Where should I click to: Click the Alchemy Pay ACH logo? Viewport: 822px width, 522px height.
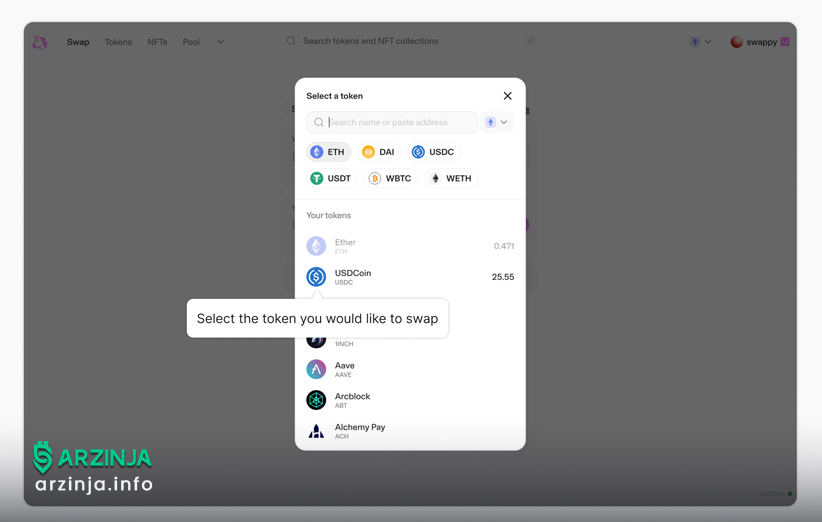(316, 431)
